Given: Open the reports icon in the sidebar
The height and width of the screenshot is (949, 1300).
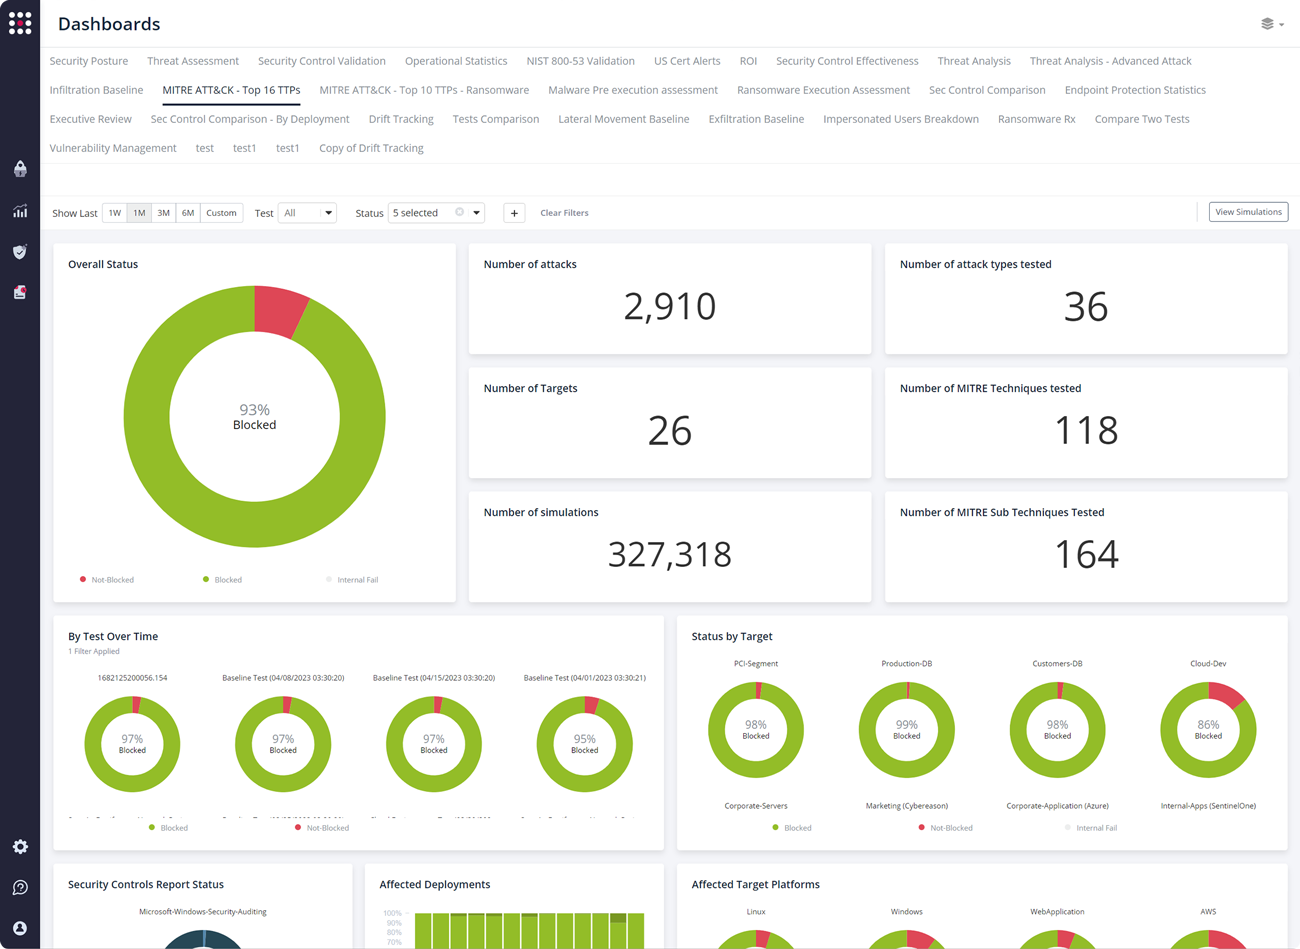Looking at the screenshot, I should pos(20,293).
